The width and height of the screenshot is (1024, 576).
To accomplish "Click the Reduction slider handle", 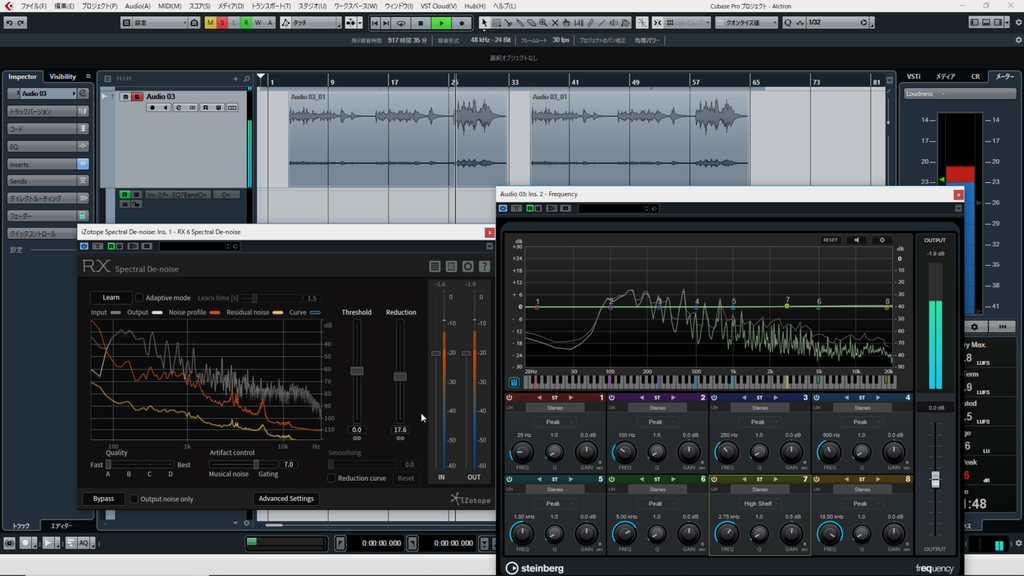I will click(400, 376).
